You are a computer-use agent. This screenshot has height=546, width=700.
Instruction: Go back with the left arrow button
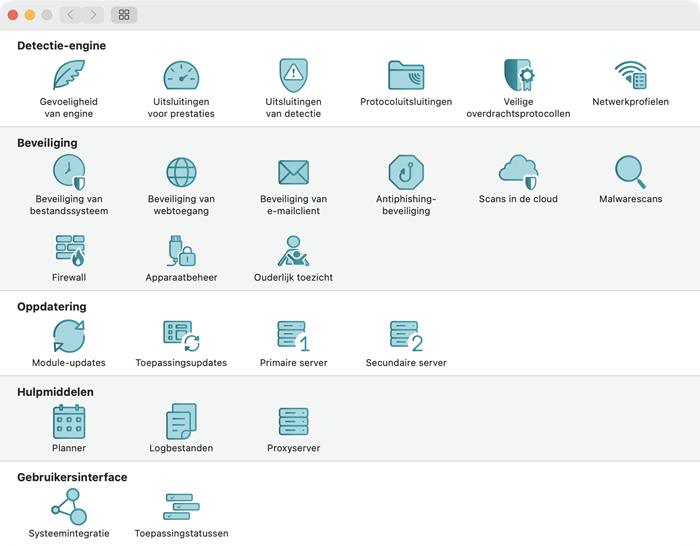[x=71, y=15]
